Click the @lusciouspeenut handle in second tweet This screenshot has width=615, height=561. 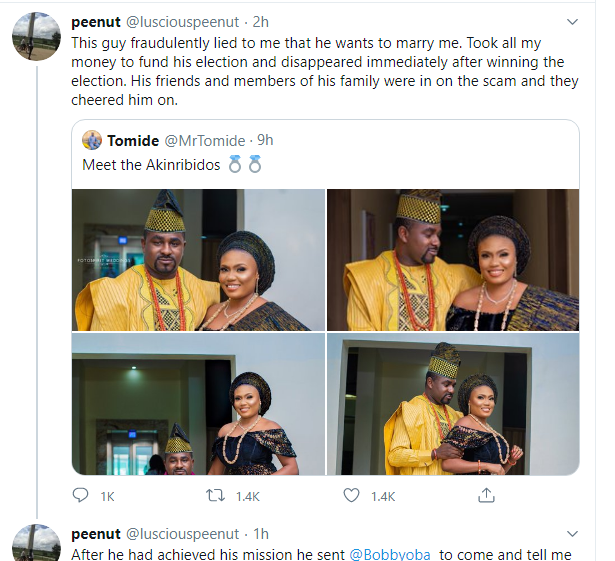click(182, 534)
